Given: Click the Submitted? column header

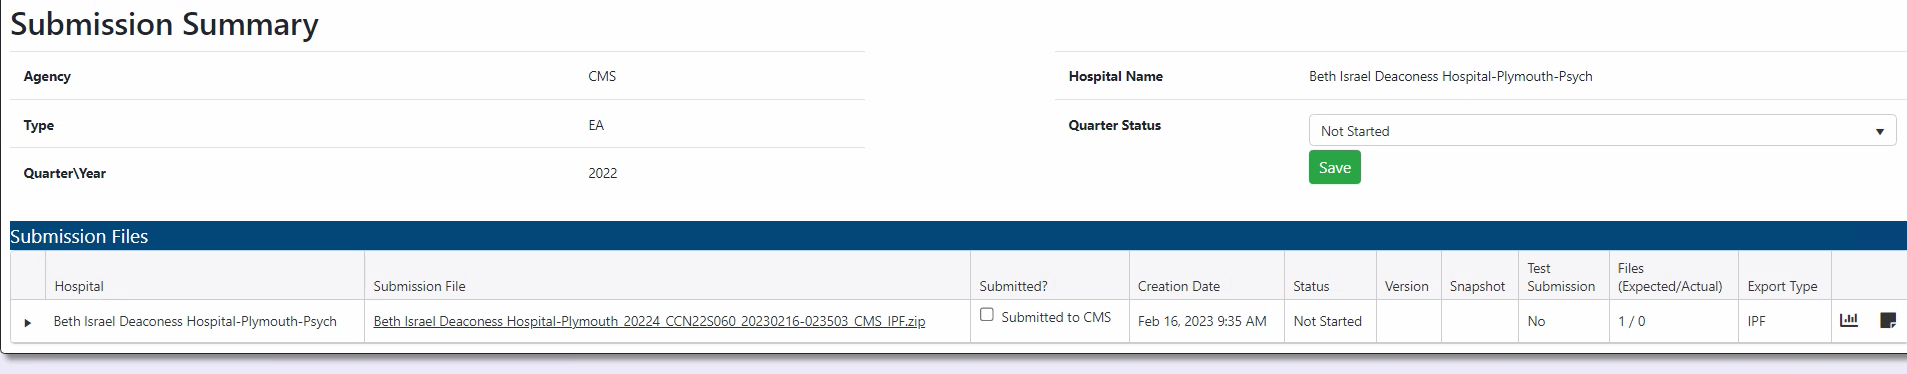Looking at the screenshot, I should tap(1013, 286).
